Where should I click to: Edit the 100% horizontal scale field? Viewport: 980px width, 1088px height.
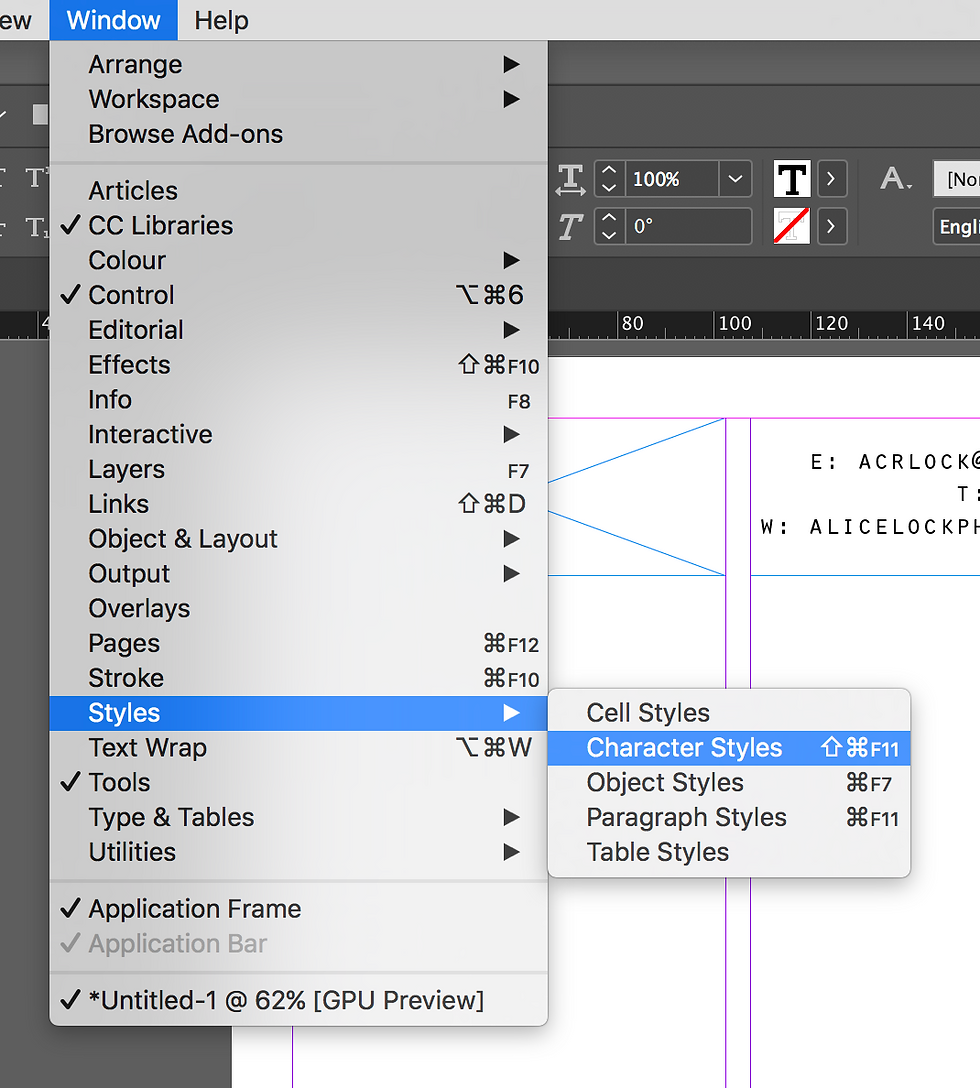click(672, 179)
